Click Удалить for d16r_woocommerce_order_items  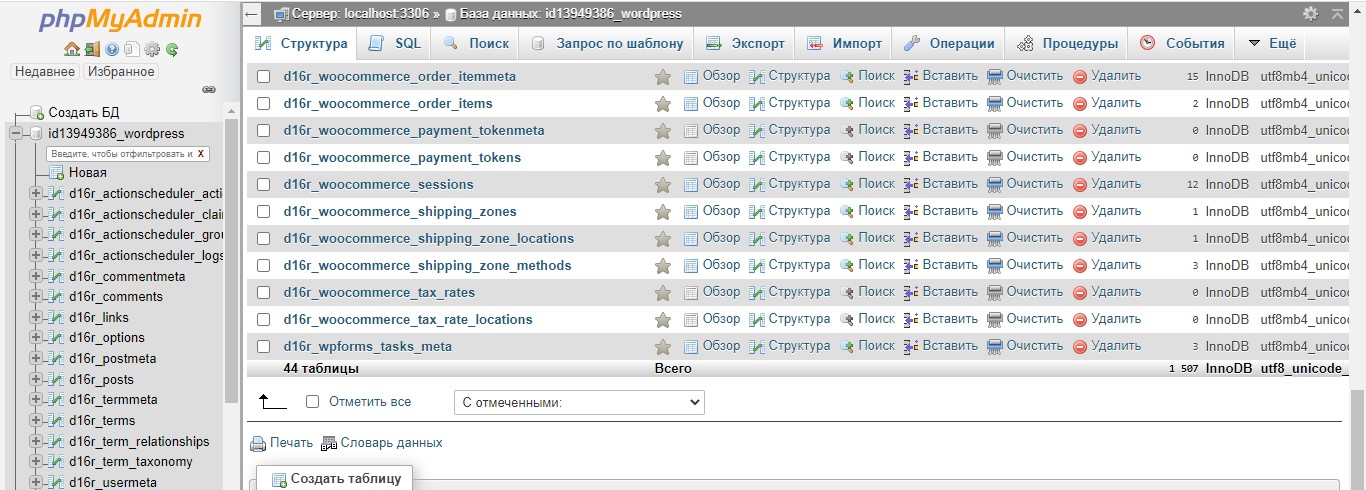[1107, 103]
